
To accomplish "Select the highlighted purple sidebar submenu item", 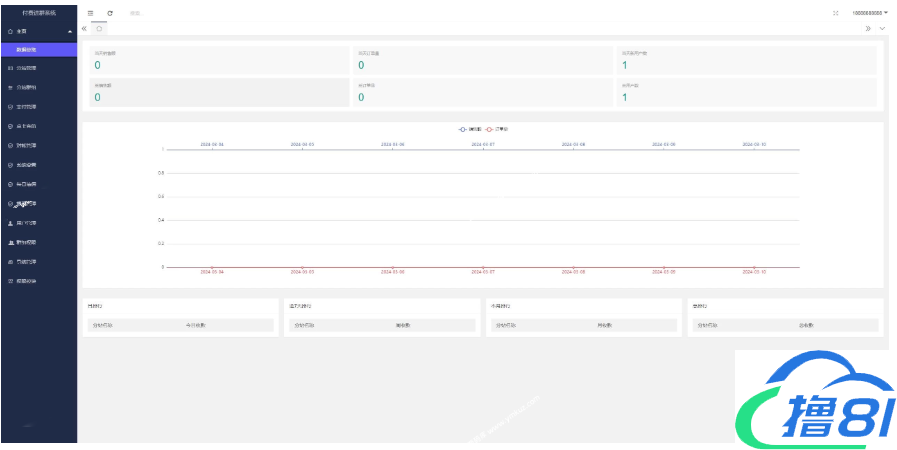I will coord(38,49).
